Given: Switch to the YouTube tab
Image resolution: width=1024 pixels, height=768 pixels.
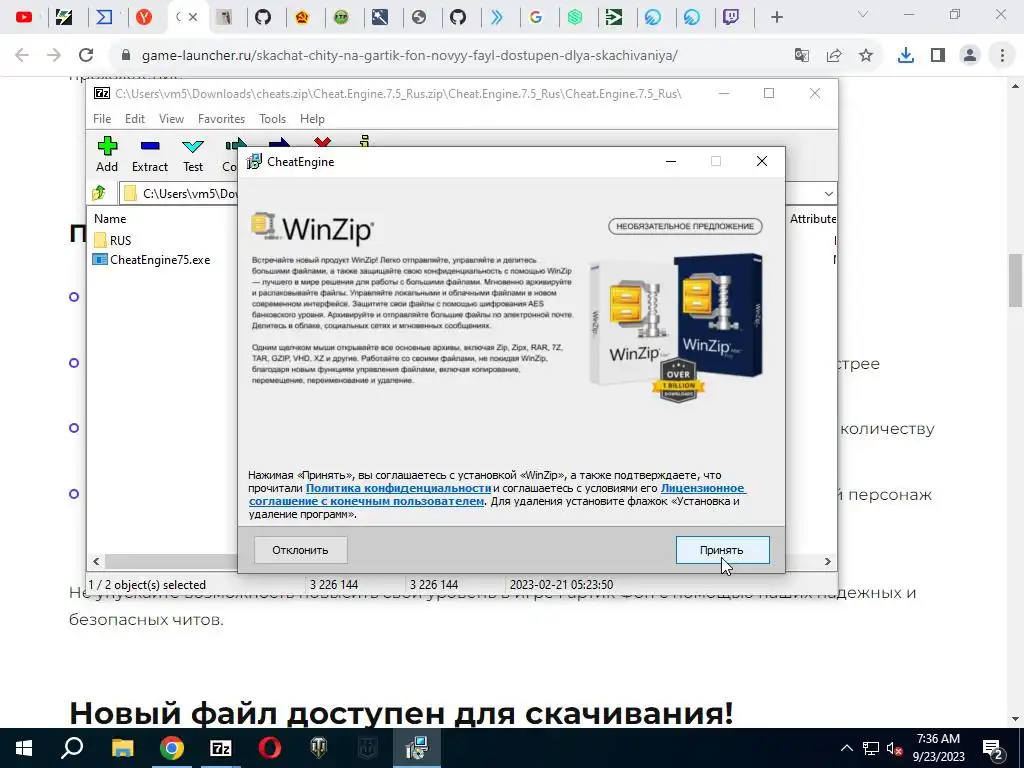Looking at the screenshot, I should (24, 17).
